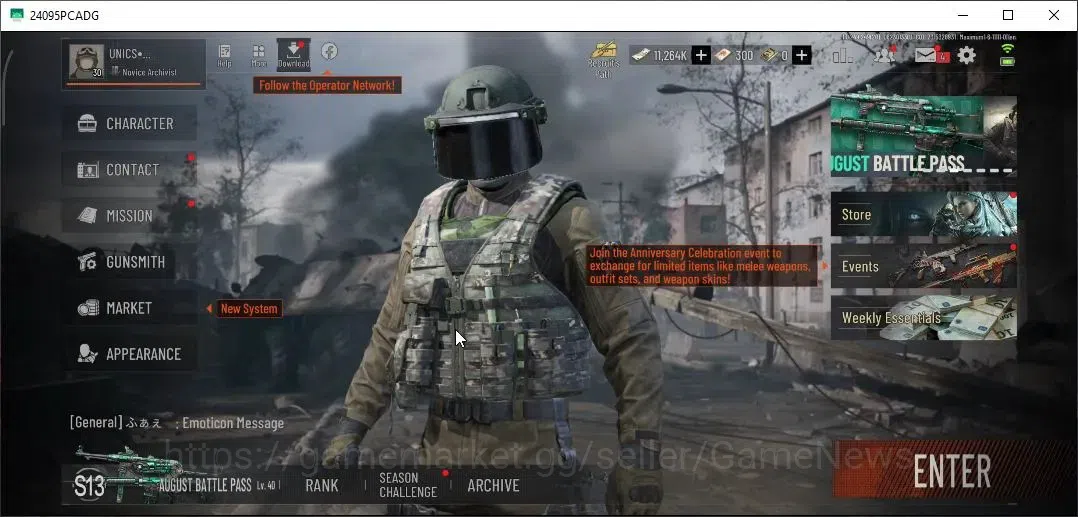Click Follow the Operator Network banner
The width and height of the screenshot is (1078, 517).
(327, 85)
